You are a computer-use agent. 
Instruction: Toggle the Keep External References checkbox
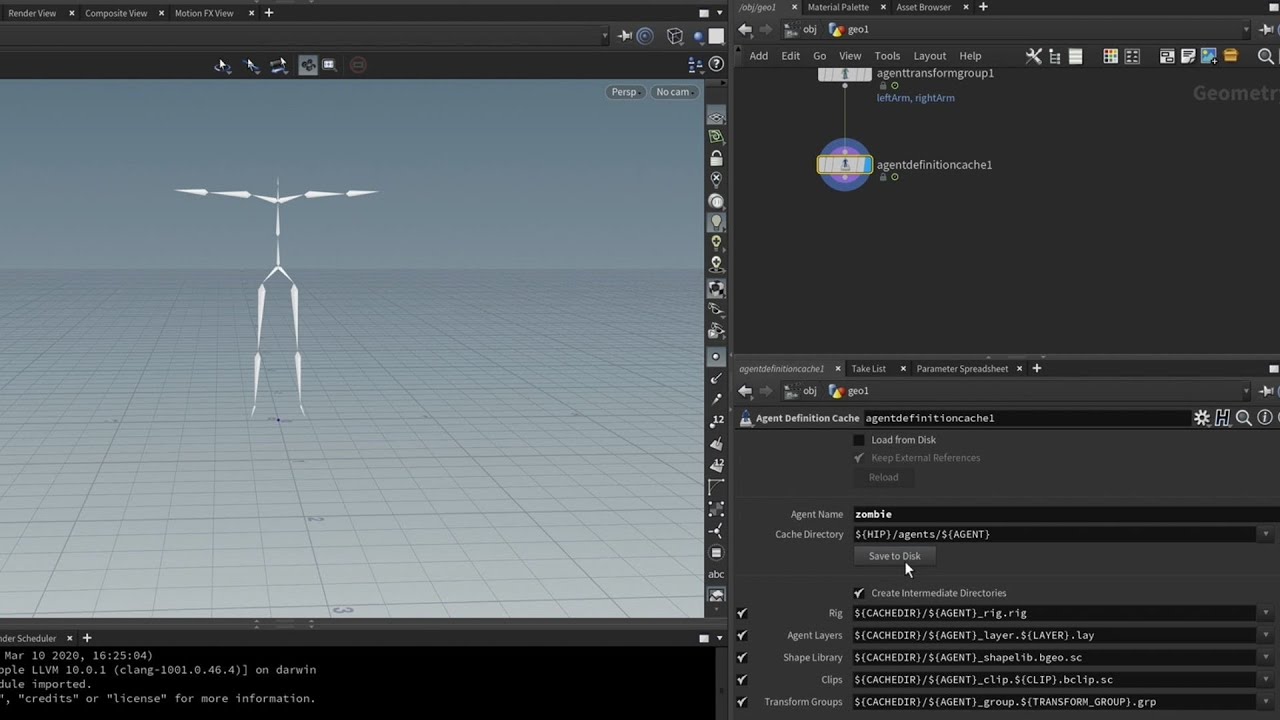coord(858,458)
